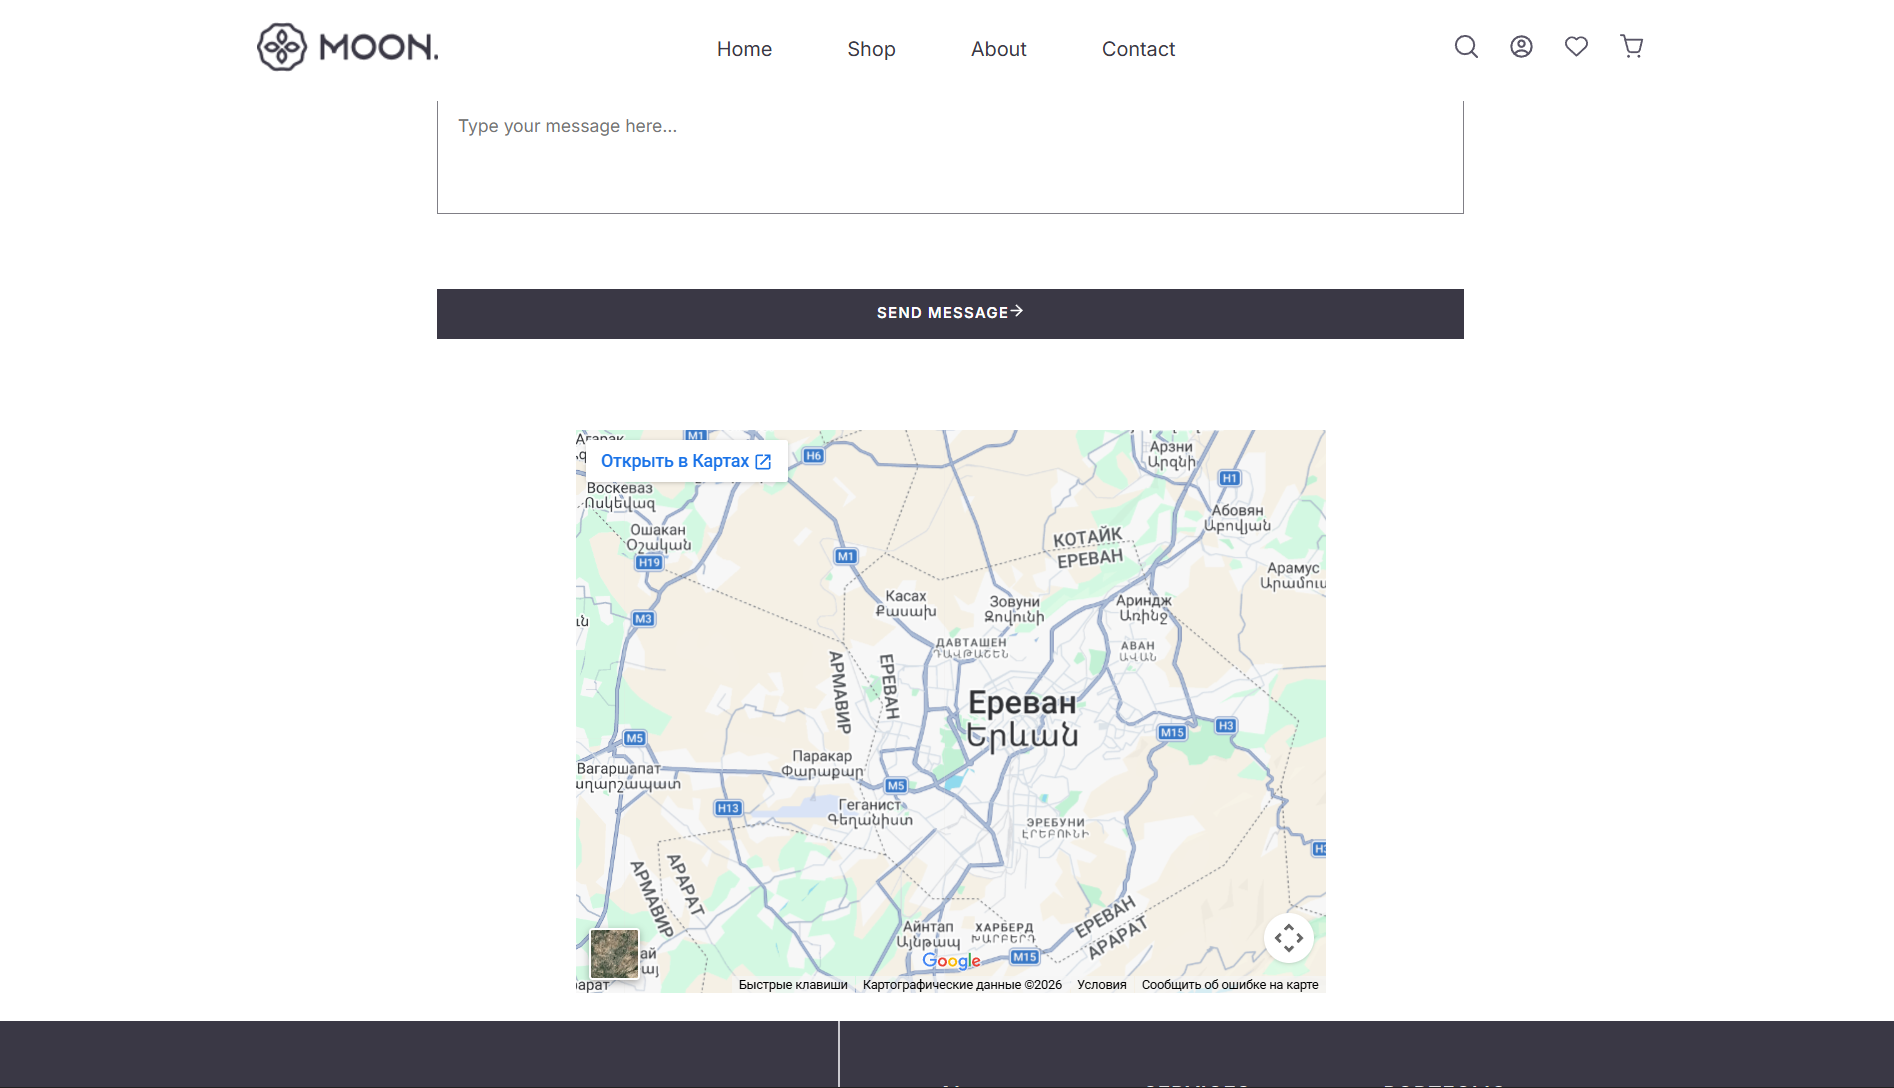
Task: Focus the message text area
Action: [x=950, y=157]
